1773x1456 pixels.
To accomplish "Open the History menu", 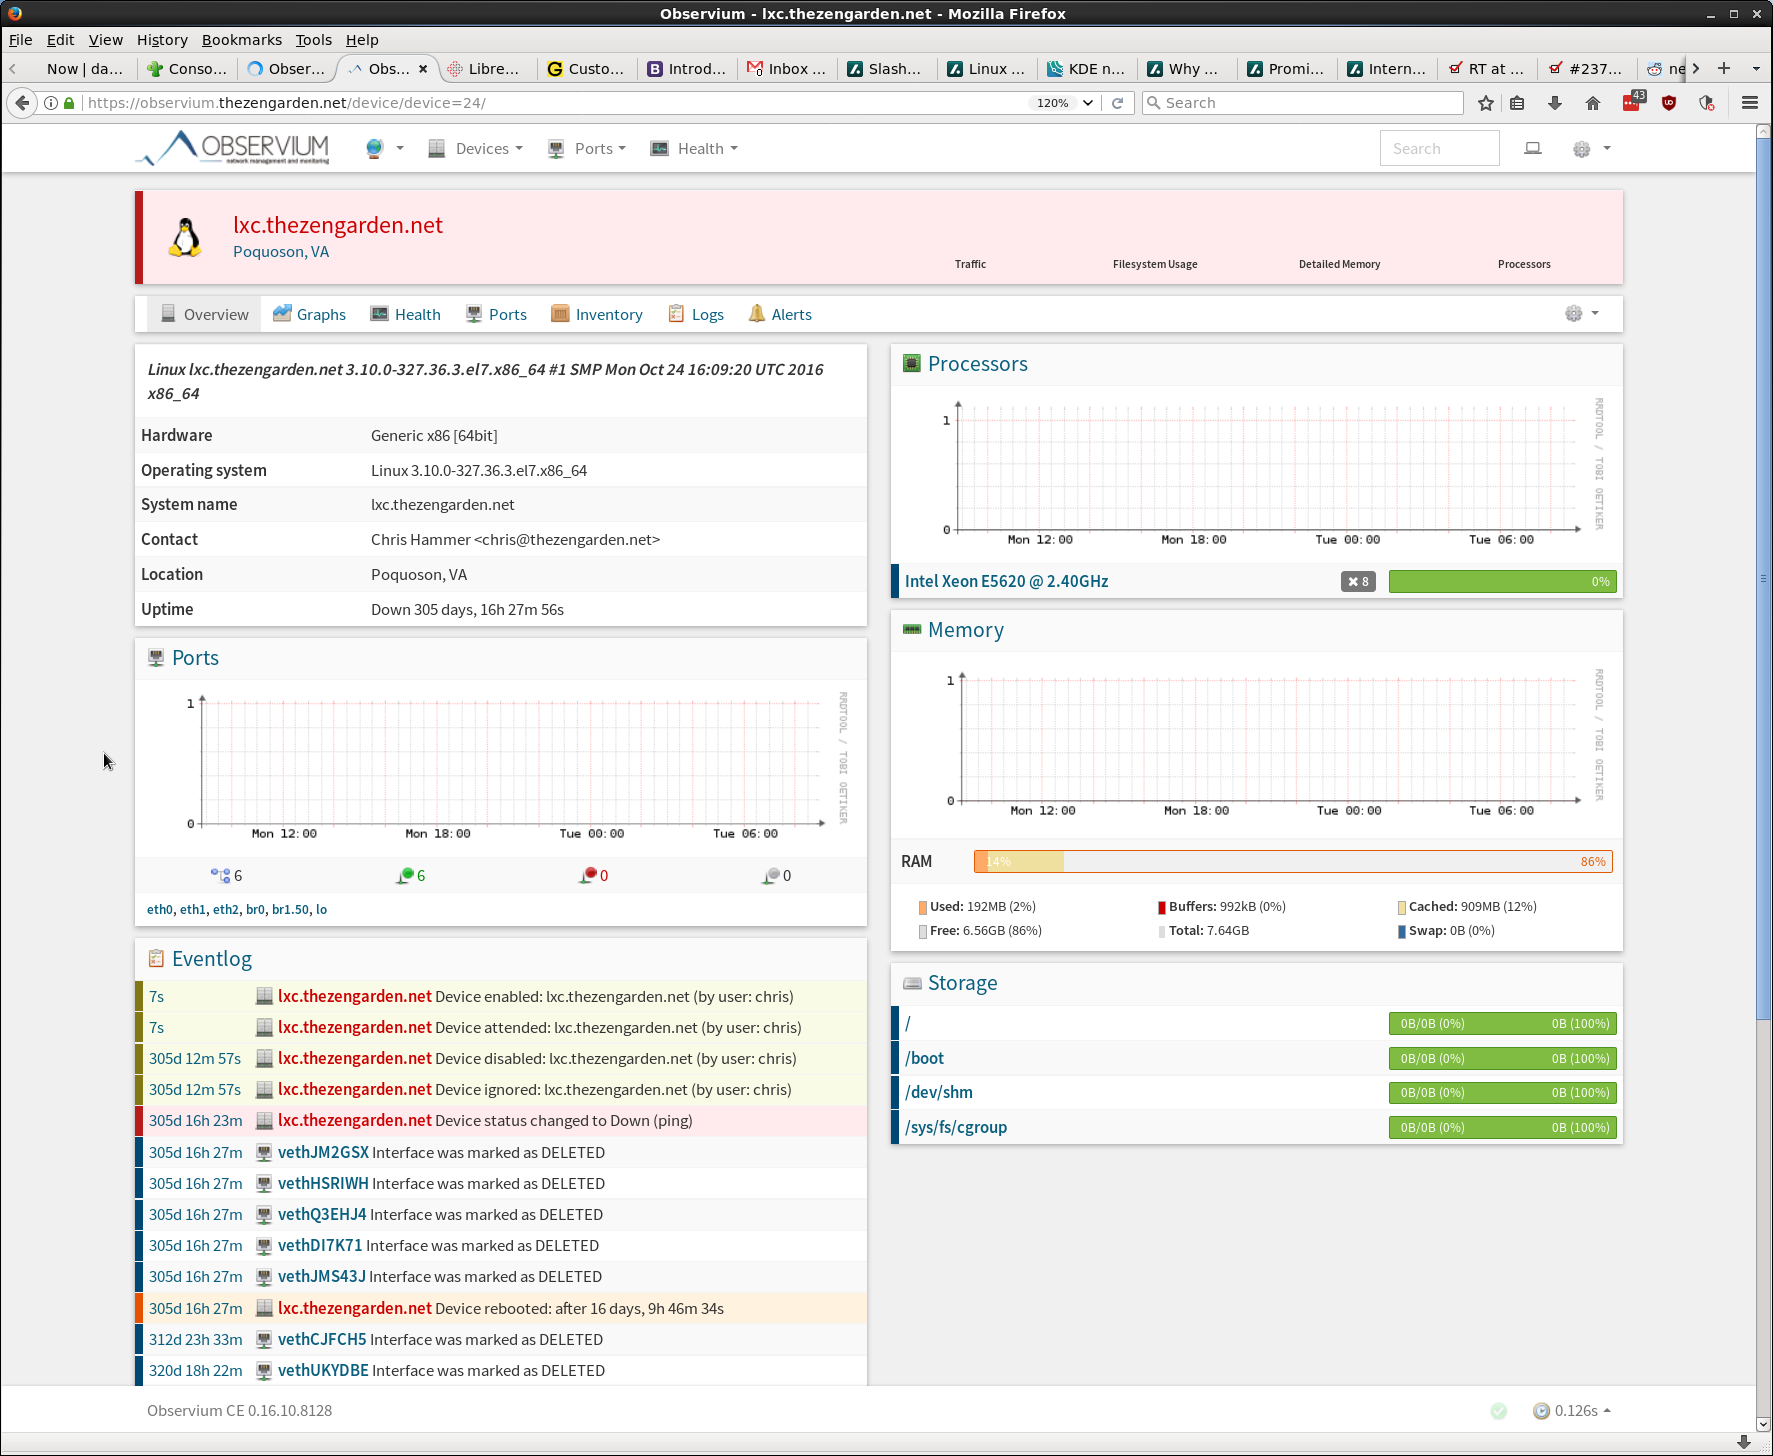I will (x=162, y=40).
